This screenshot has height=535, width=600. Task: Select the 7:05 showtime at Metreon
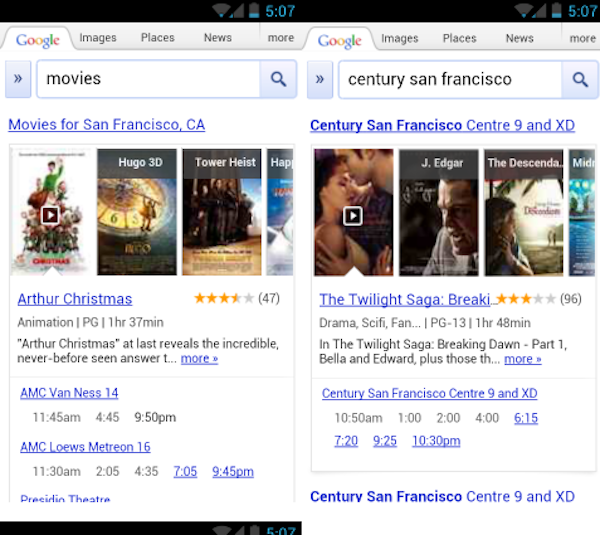185,471
